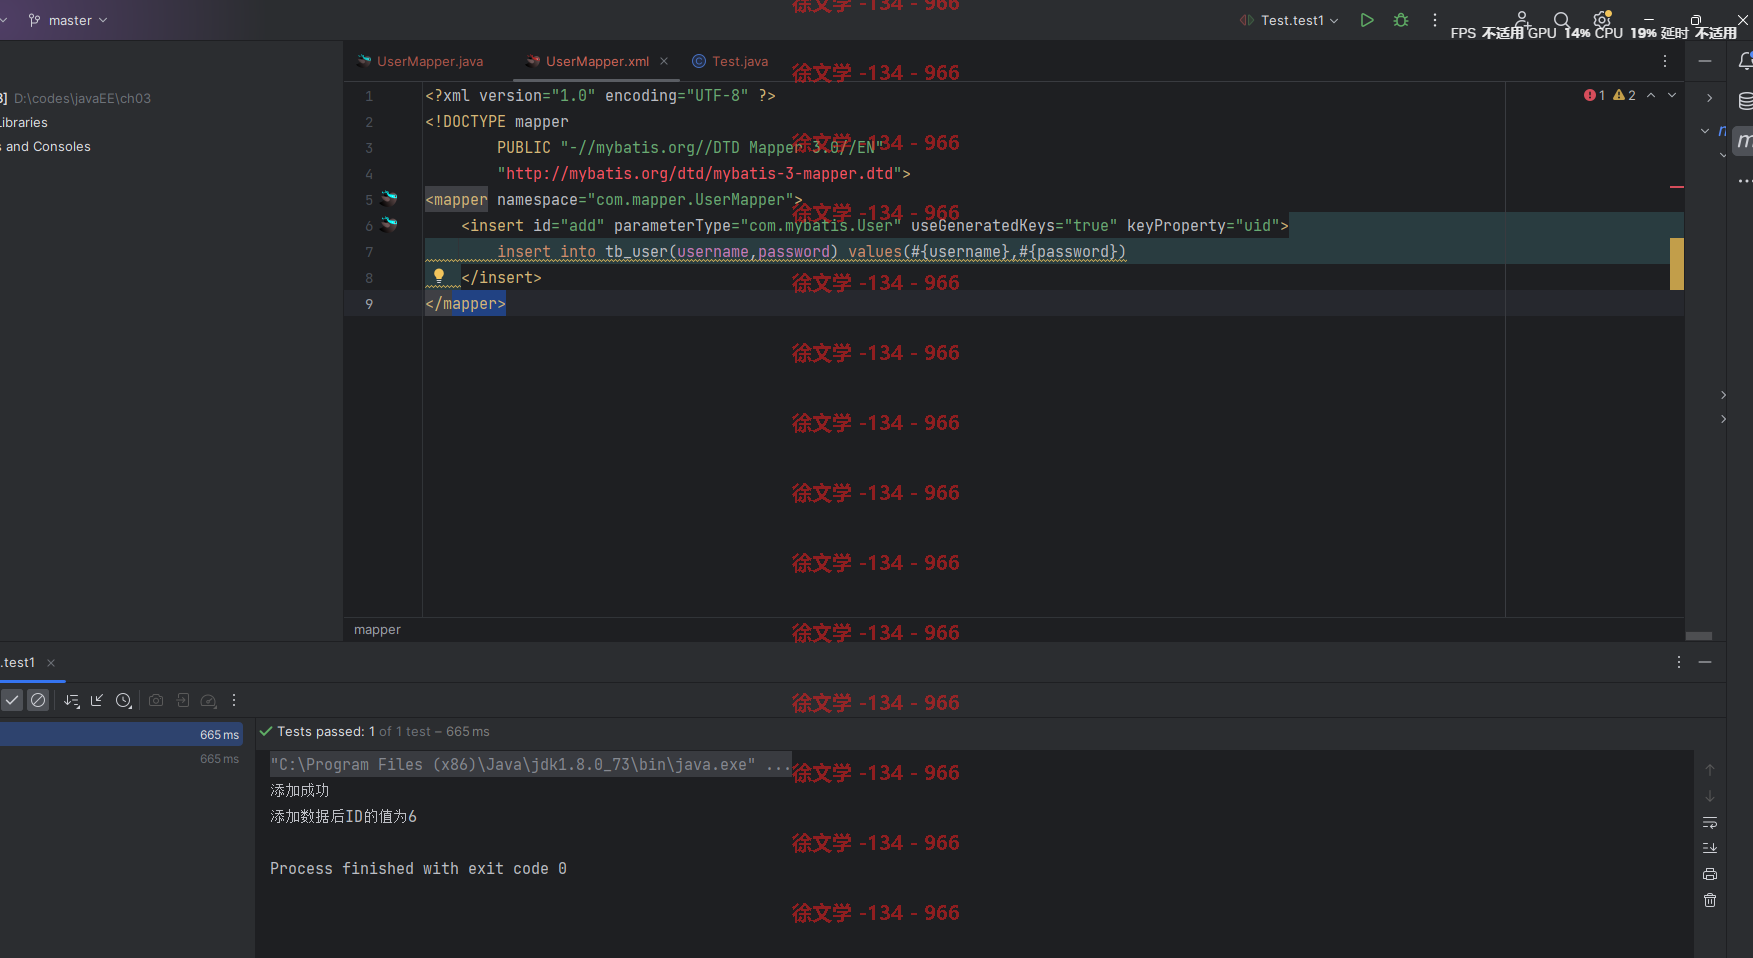The height and width of the screenshot is (958, 1753).
Task: Hide the Run tool window
Action: 1705,662
